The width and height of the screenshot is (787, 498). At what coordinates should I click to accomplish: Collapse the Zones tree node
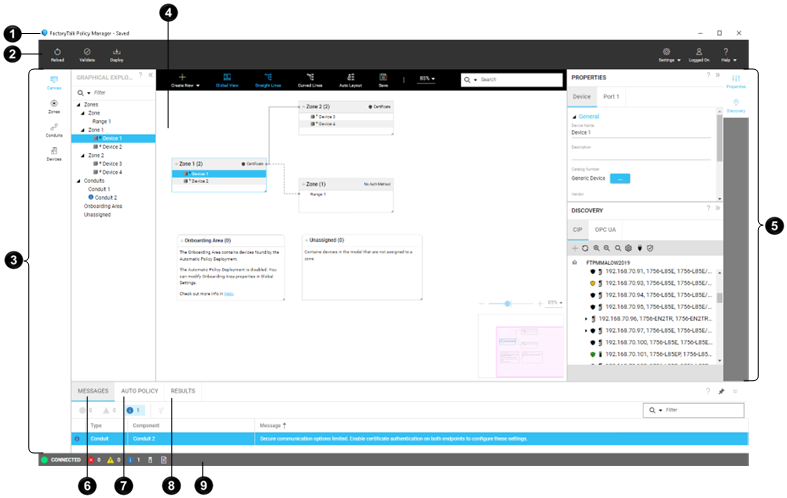pyautogui.click(x=78, y=105)
